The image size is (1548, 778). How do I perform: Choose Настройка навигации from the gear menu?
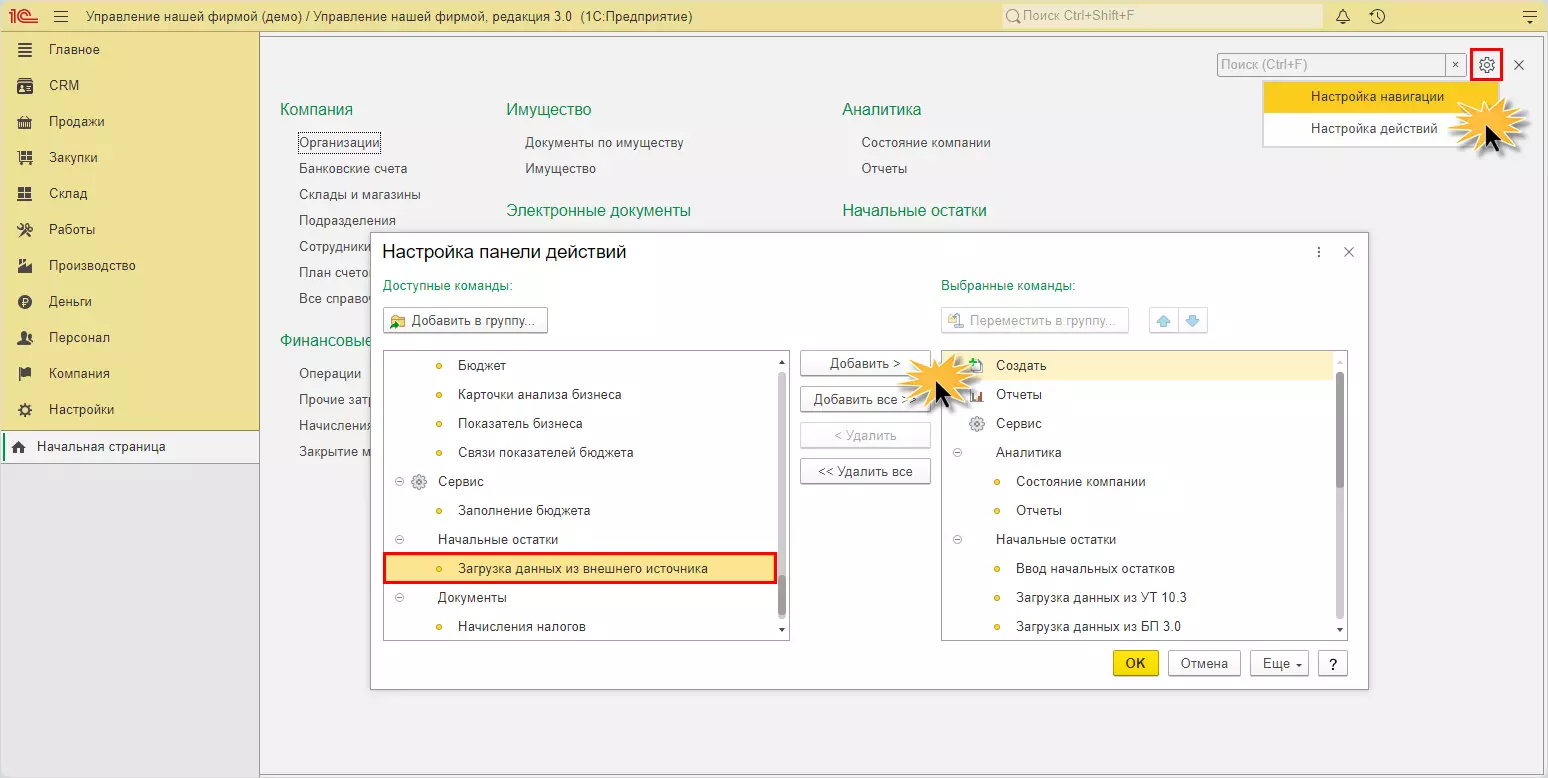(x=1381, y=97)
